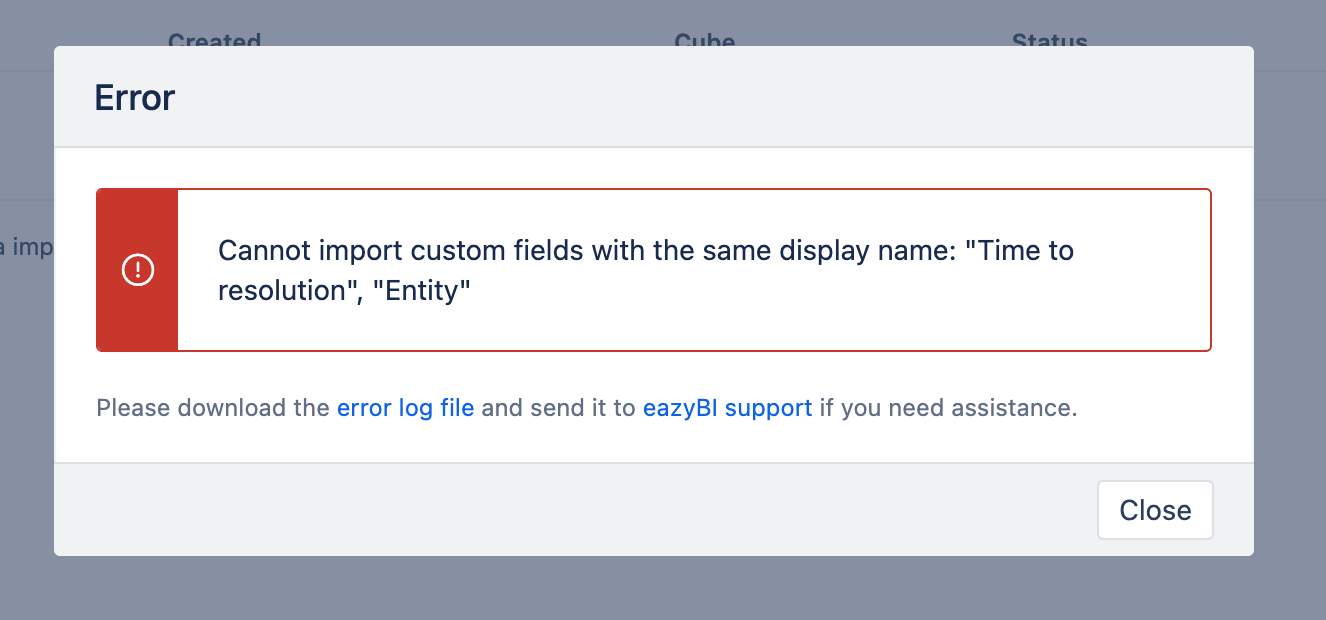Click the white exclamation mark error icon

click(137, 270)
